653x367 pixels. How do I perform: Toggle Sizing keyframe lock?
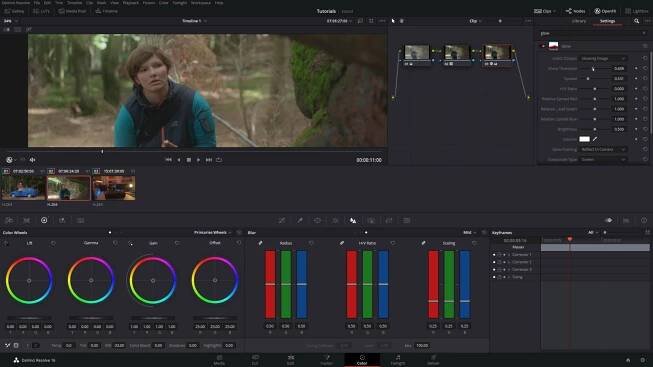click(499, 277)
